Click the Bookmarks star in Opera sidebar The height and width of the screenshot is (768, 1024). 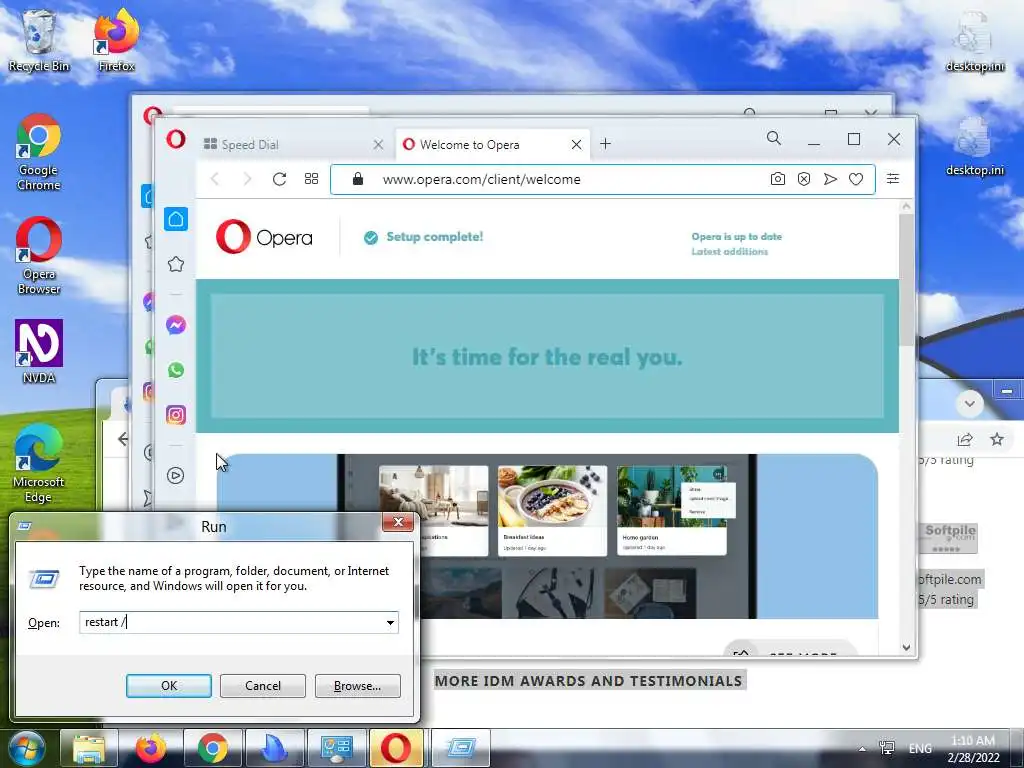click(x=176, y=264)
